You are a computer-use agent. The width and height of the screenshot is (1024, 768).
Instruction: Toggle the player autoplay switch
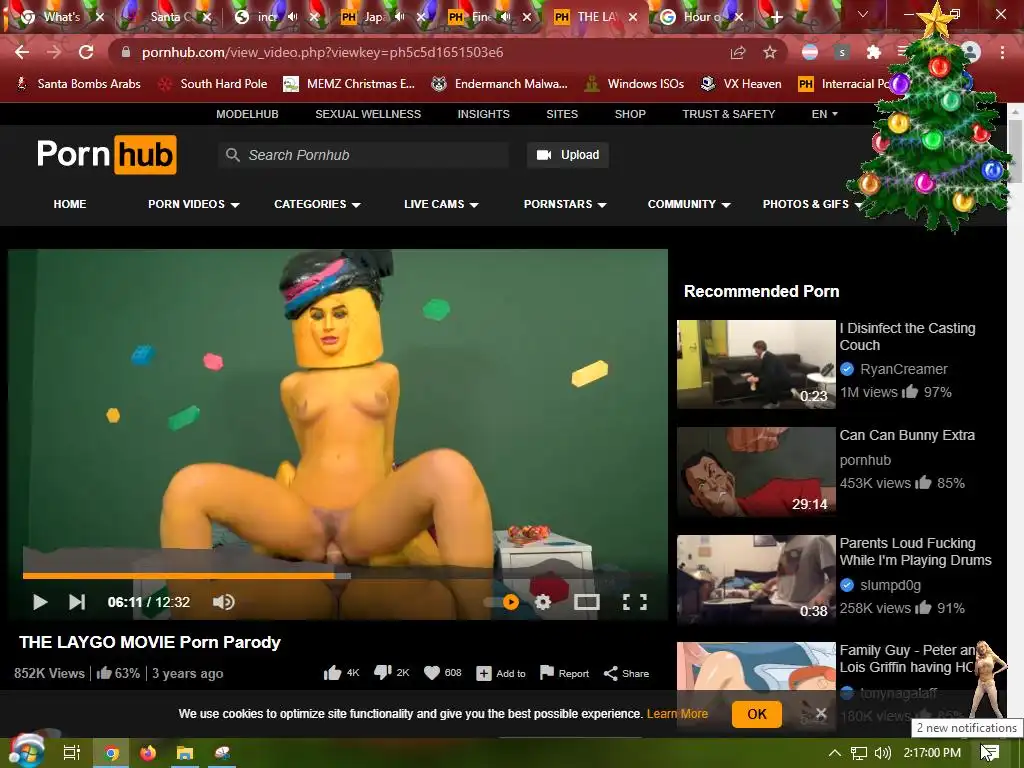[502, 601]
